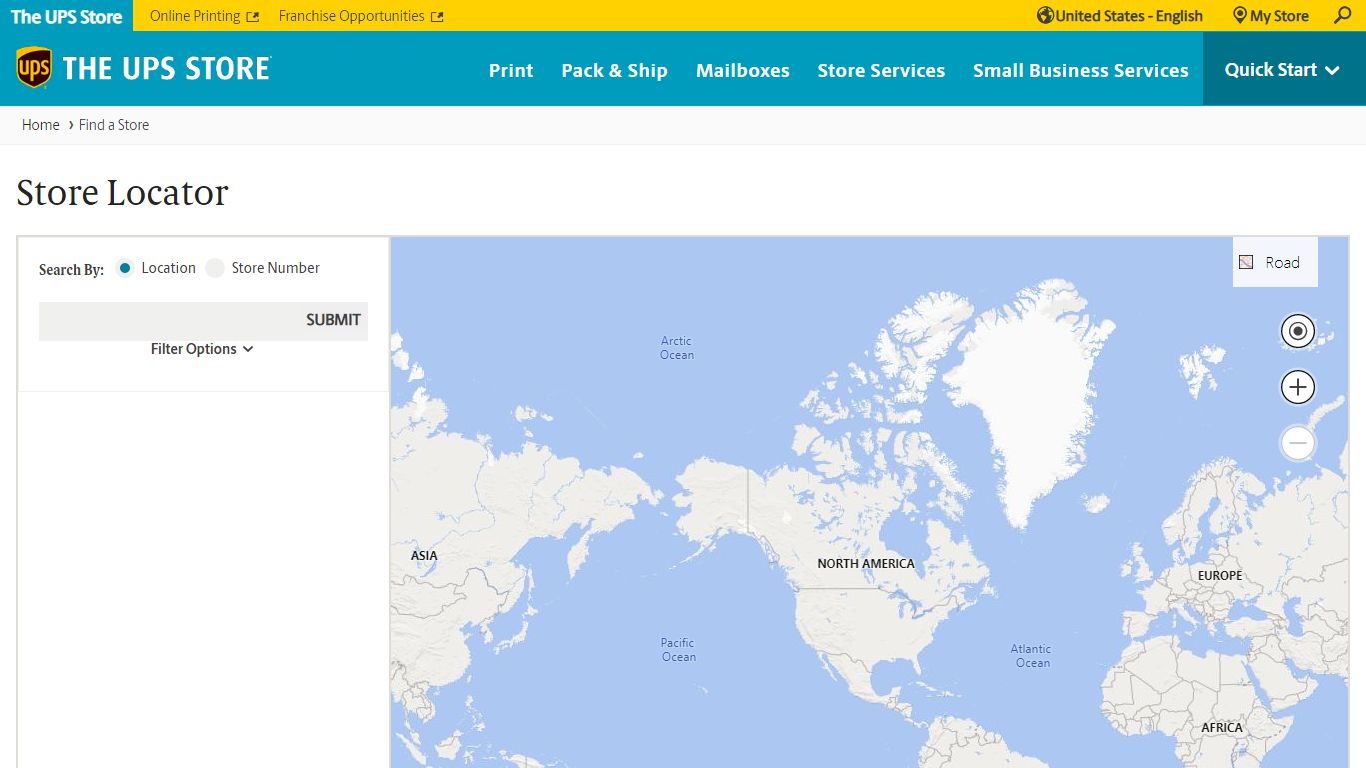Image resolution: width=1366 pixels, height=768 pixels.
Task: Click the UPS shield logo
Action: 34,68
